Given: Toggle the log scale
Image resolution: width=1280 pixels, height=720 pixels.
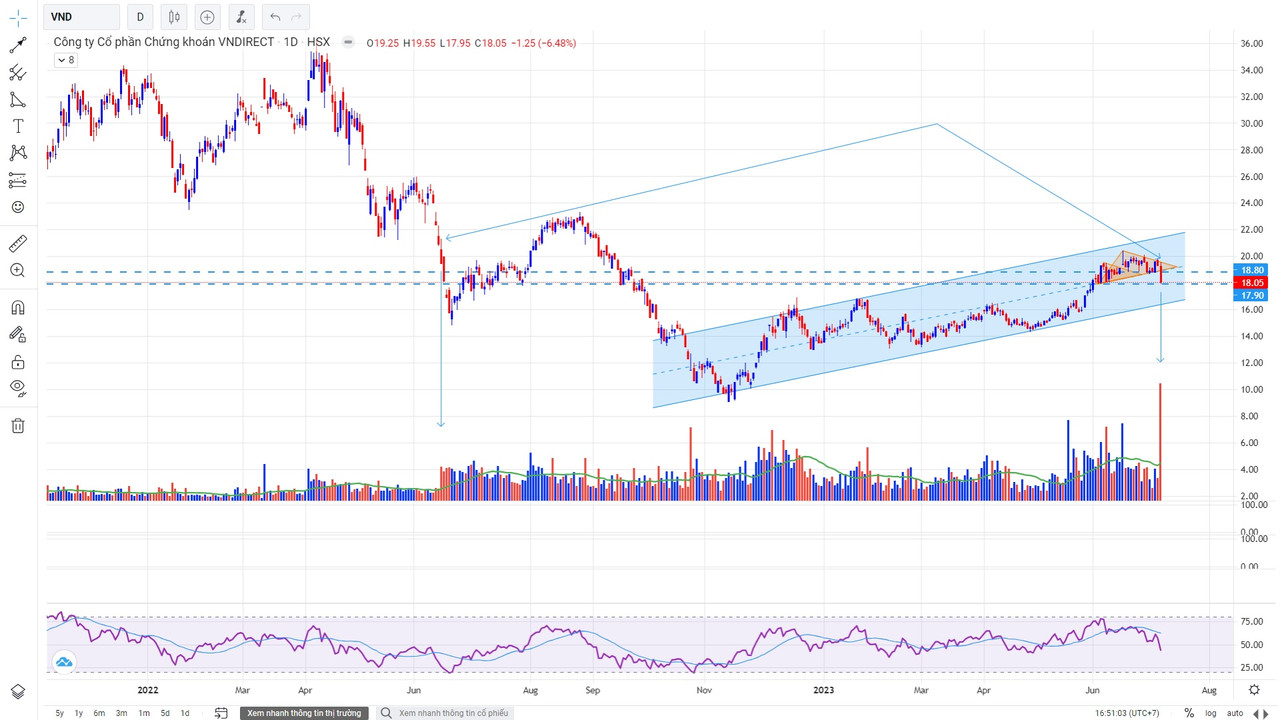Looking at the screenshot, I should pyautogui.click(x=1211, y=713).
